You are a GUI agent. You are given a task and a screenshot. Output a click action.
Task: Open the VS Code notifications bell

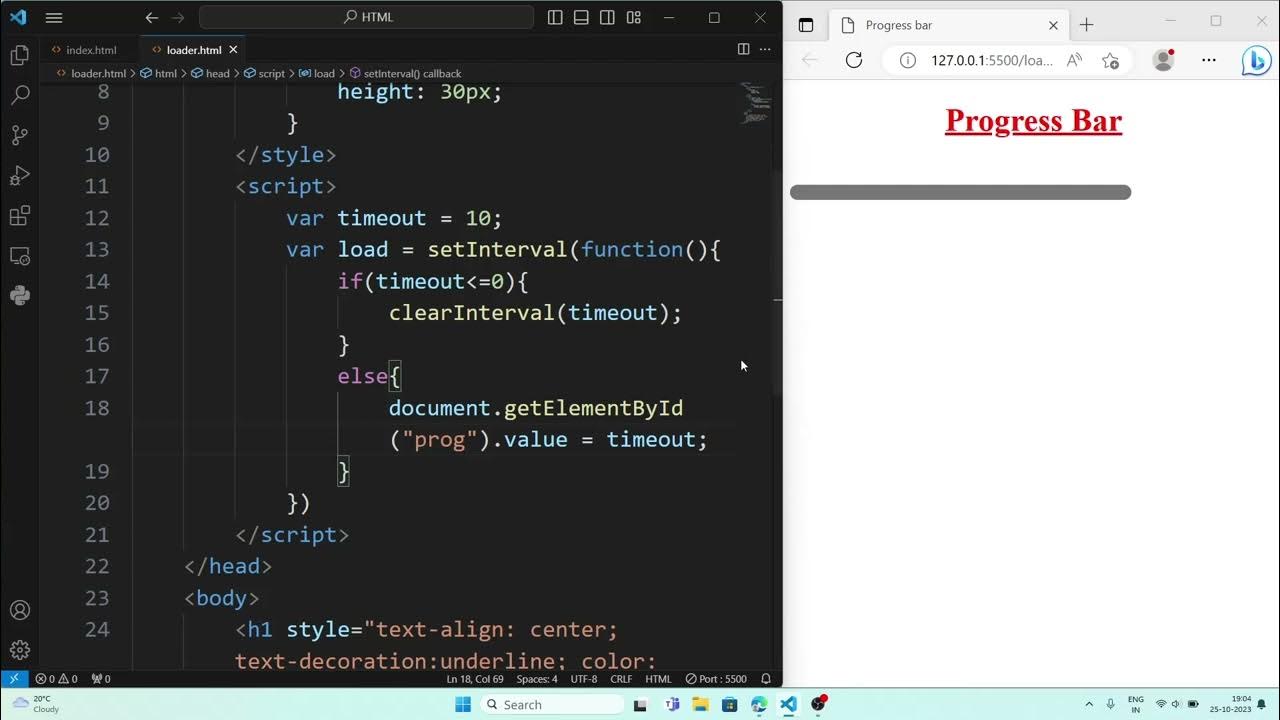click(766, 679)
